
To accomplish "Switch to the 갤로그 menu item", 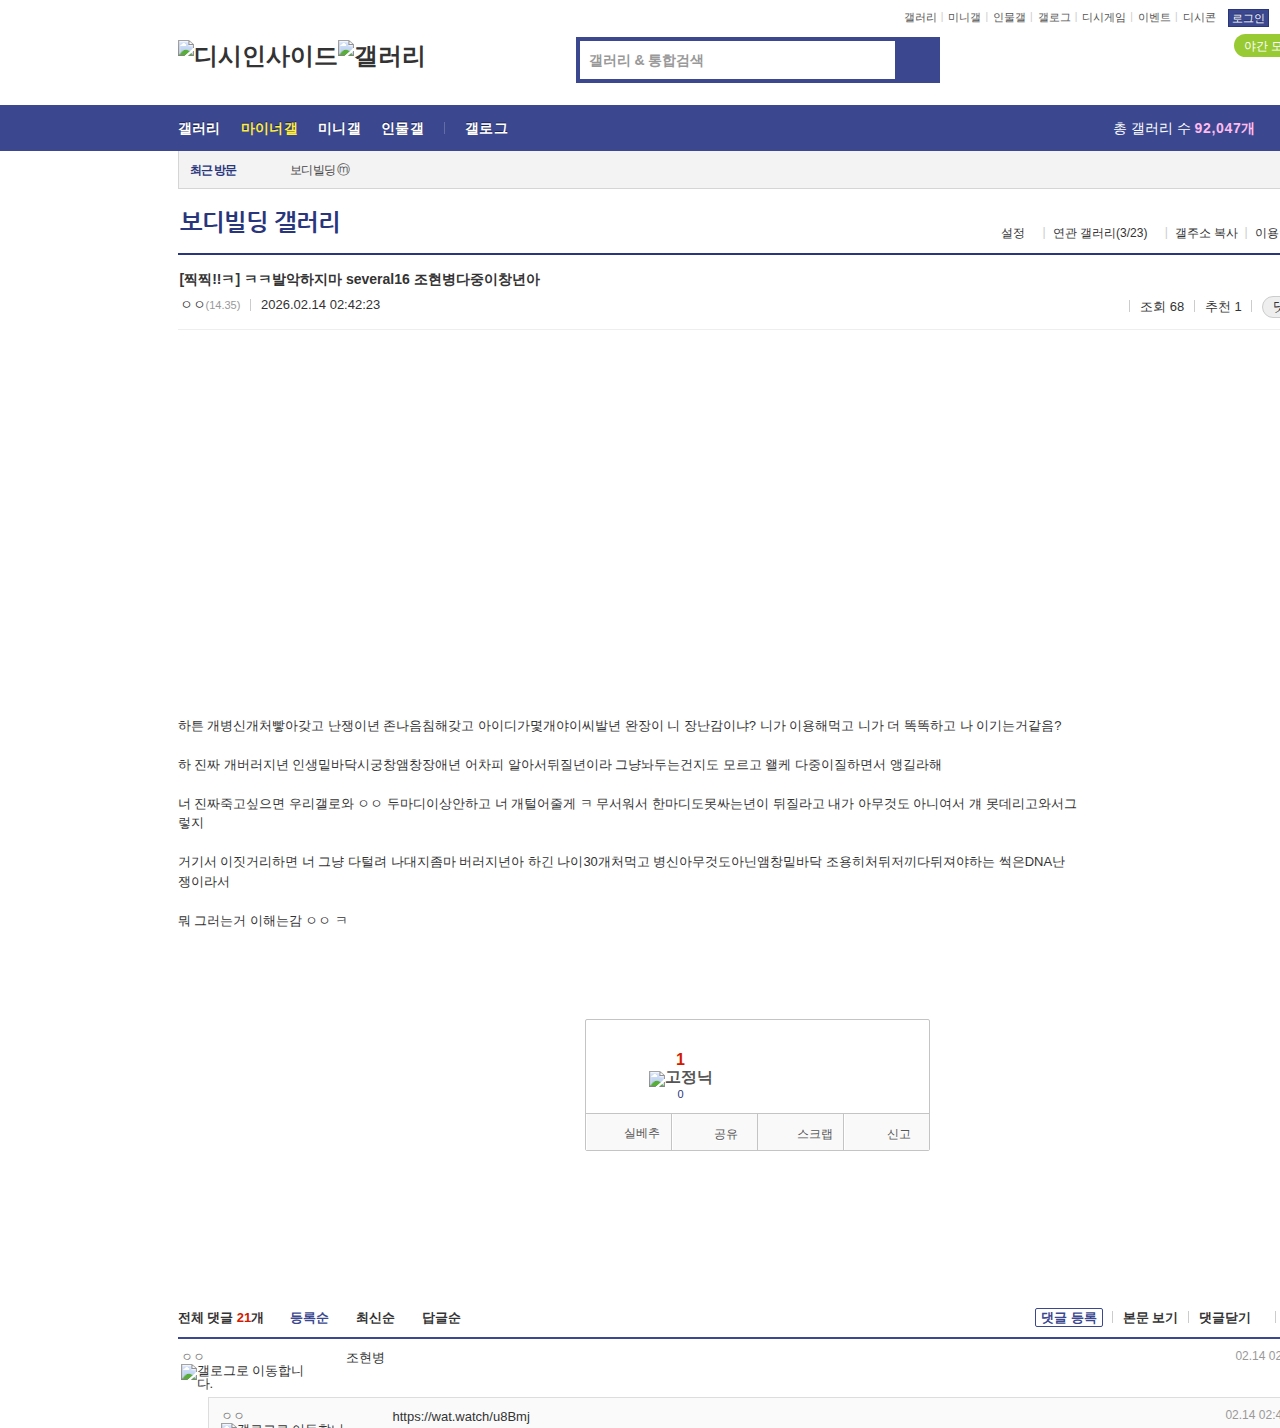I will coord(486,128).
